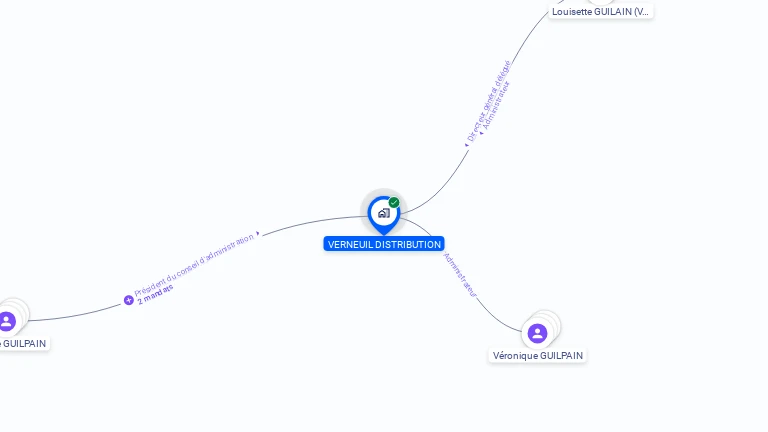Image resolution: width=768 pixels, height=432 pixels.
Task: Click the partially visible GUILPAIN label at left
Action: point(24,344)
